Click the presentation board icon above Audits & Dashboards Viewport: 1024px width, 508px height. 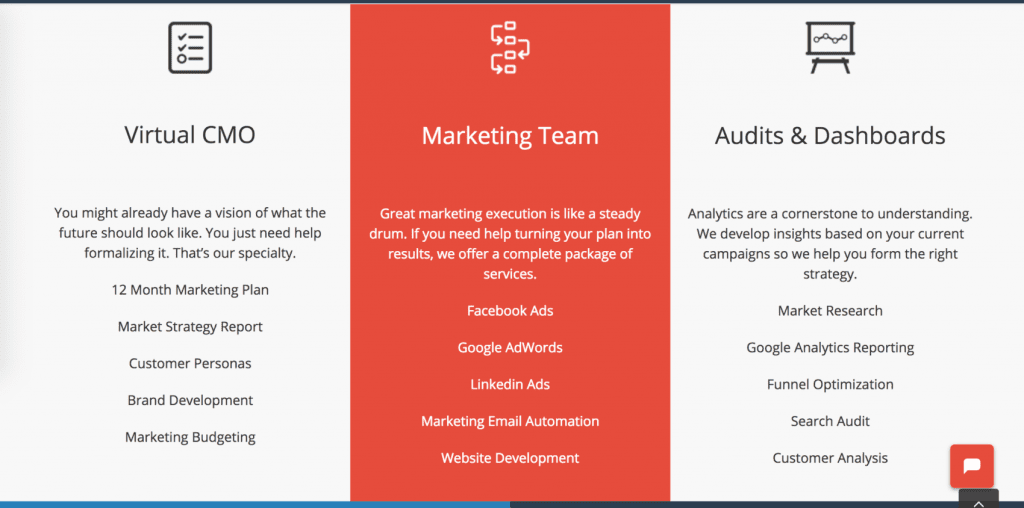click(x=830, y=48)
